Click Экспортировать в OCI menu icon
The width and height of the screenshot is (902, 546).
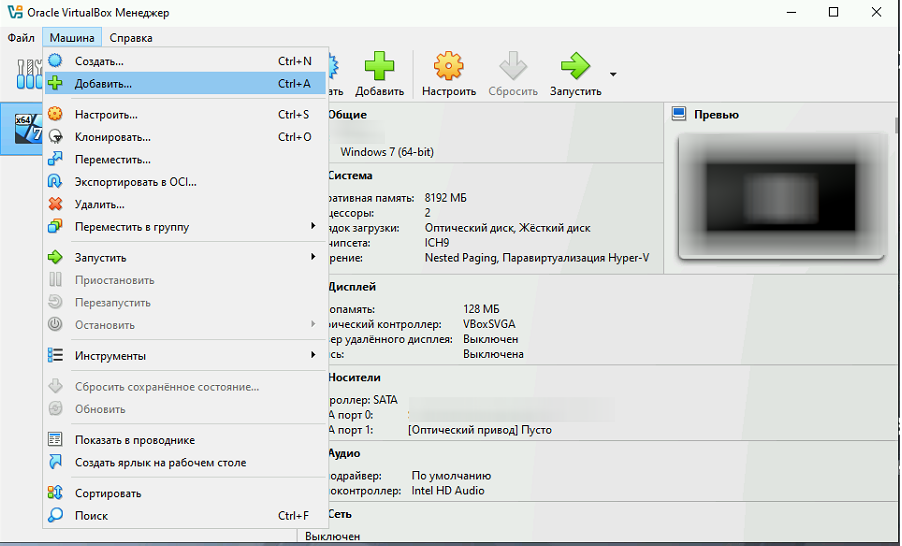(56, 182)
